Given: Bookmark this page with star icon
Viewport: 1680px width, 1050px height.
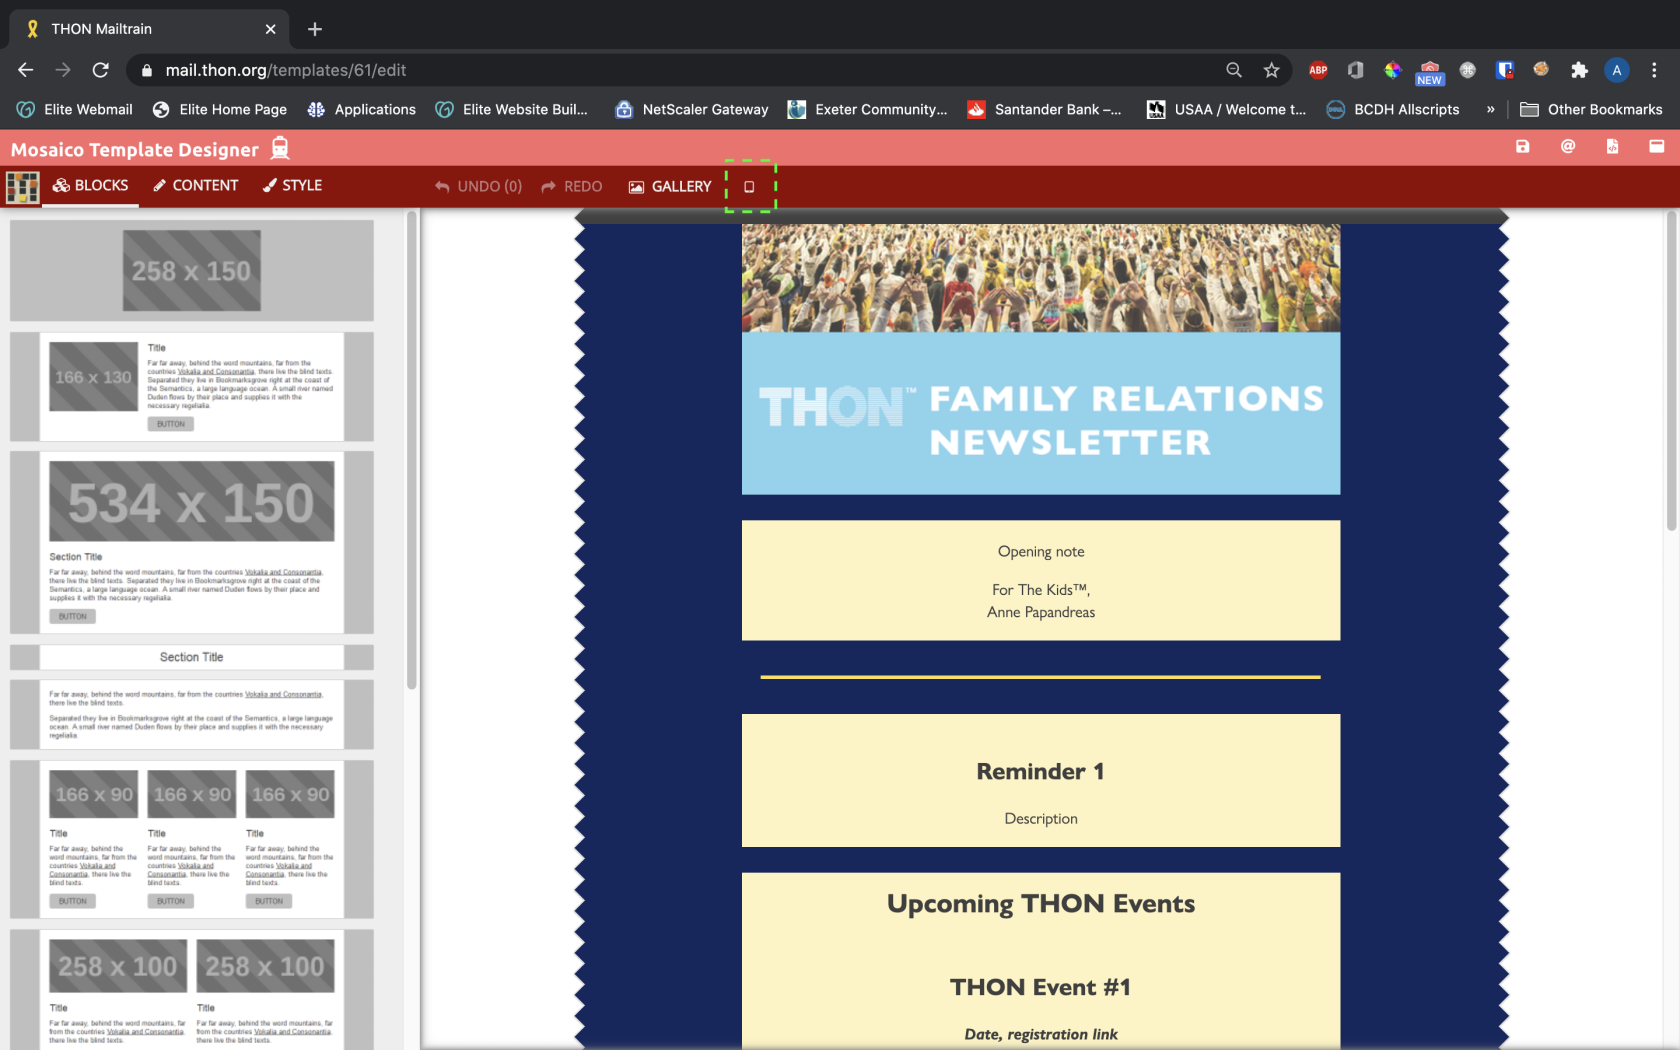Looking at the screenshot, I should pyautogui.click(x=1271, y=70).
